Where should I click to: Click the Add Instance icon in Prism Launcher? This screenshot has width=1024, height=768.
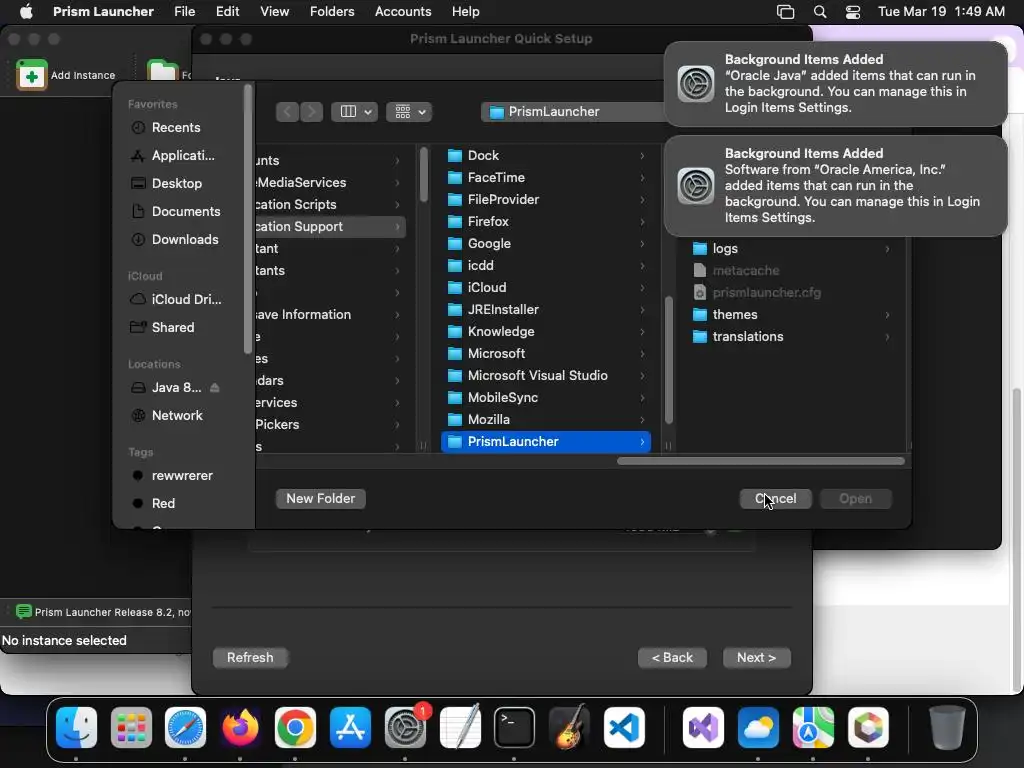pos(31,74)
